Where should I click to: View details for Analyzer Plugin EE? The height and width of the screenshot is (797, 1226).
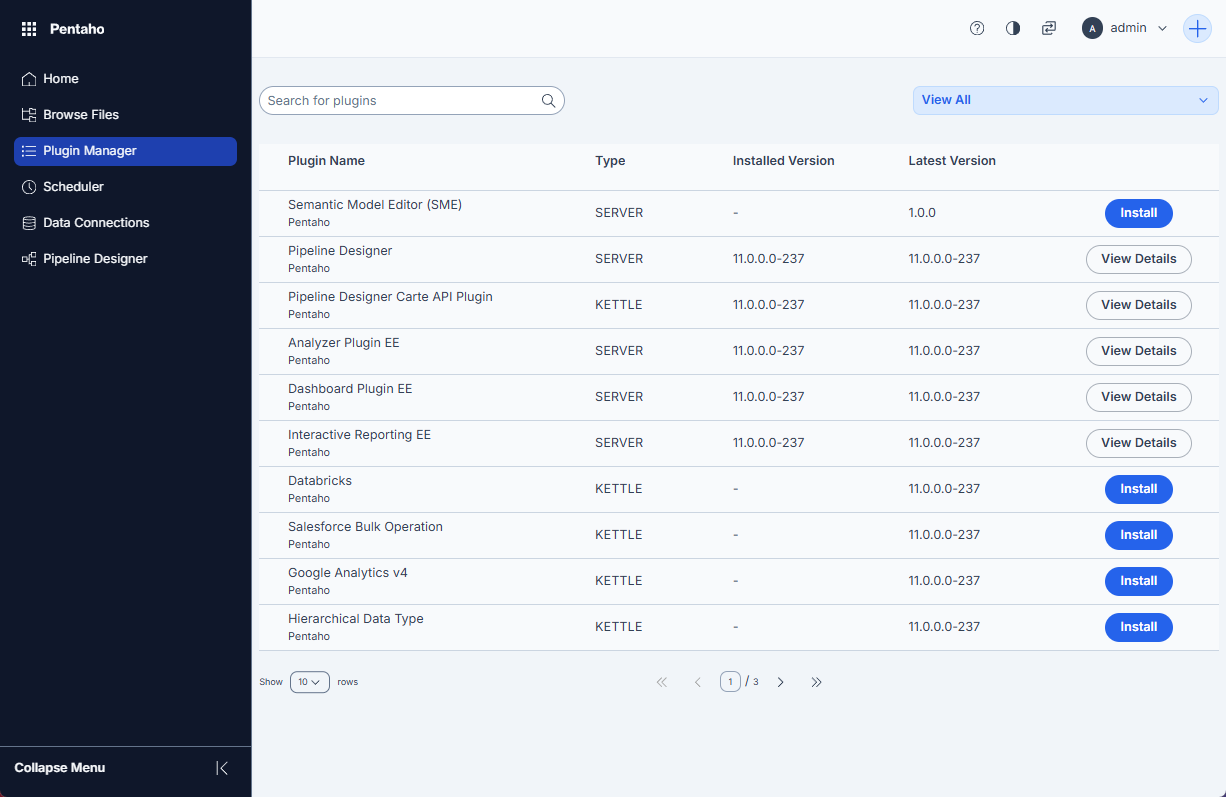(1138, 351)
